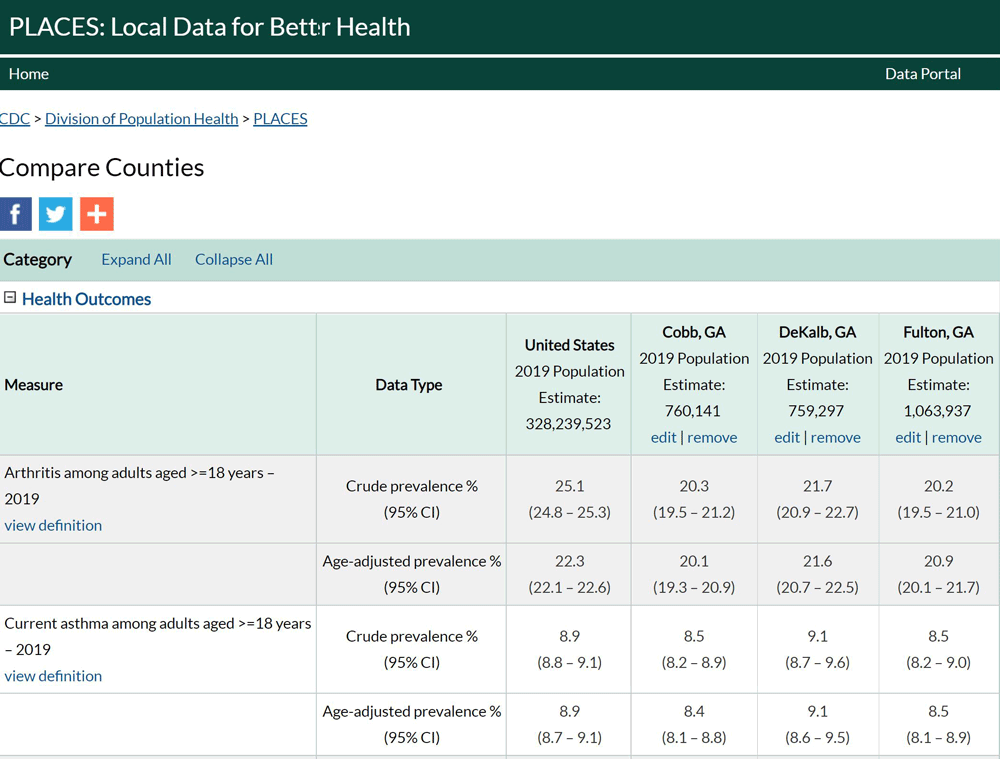Open the AddThis plus share icon
The image size is (1000, 759).
(96, 213)
